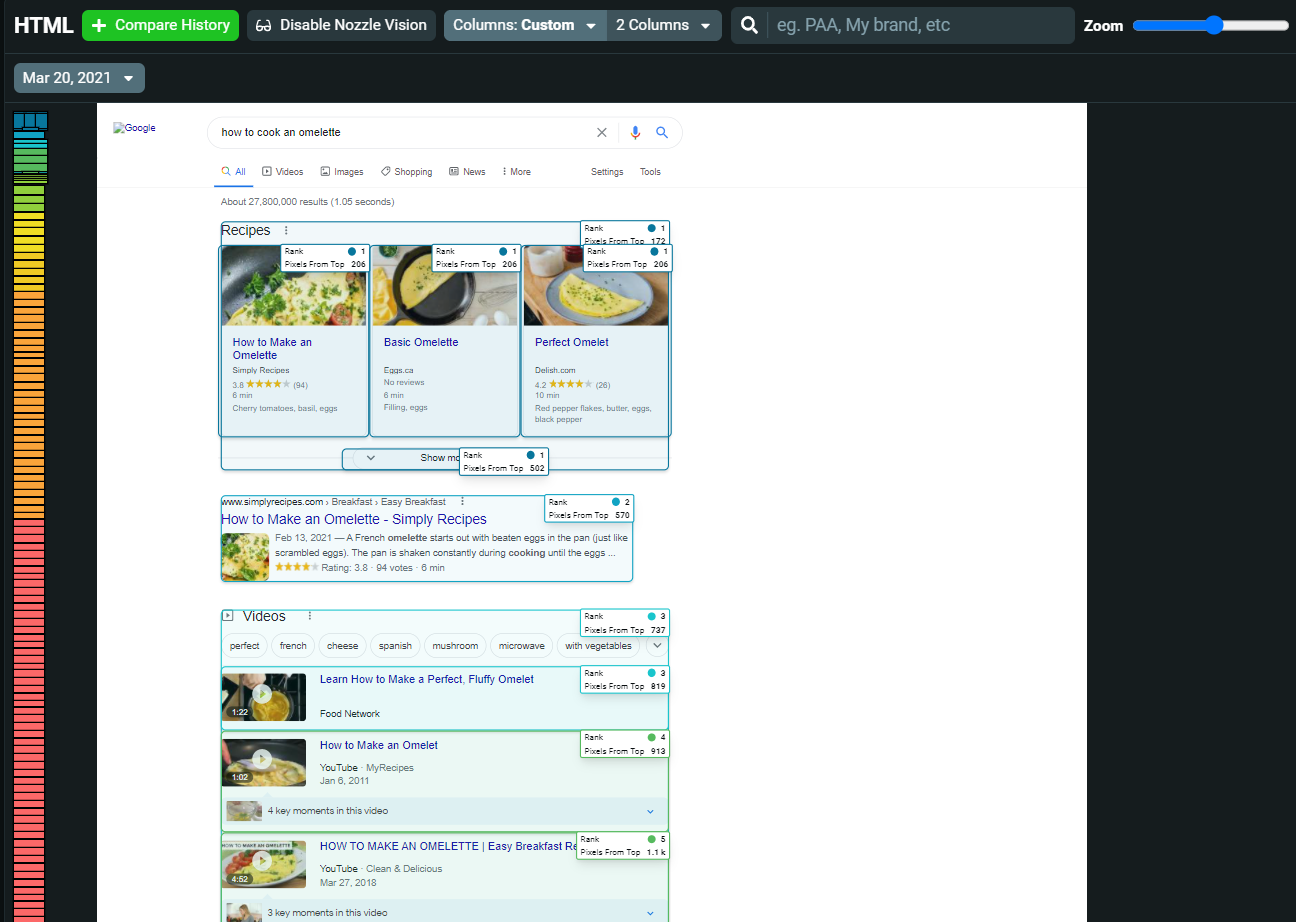Open How to Make an Omelette - Simply Recipes

354,519
